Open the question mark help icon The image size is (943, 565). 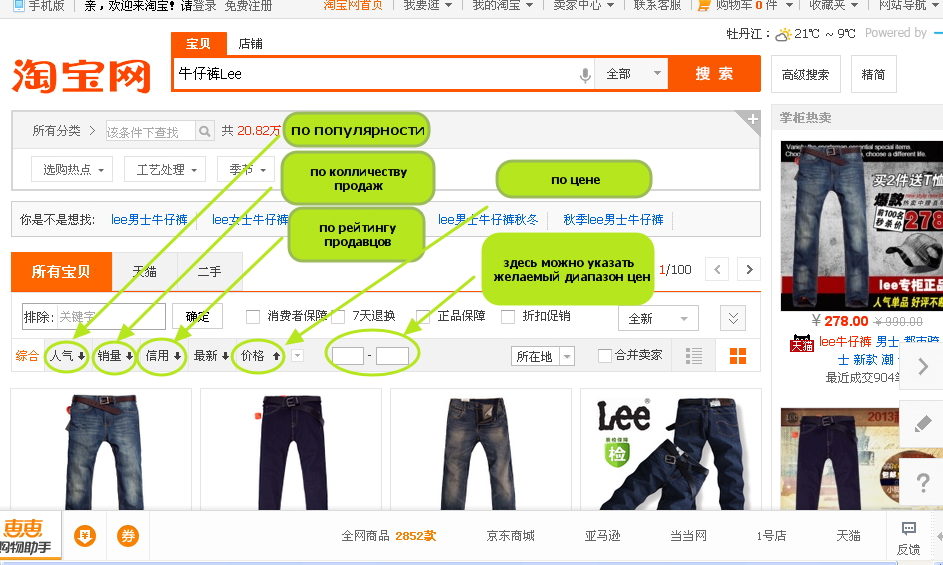click(x=923, y=482)
